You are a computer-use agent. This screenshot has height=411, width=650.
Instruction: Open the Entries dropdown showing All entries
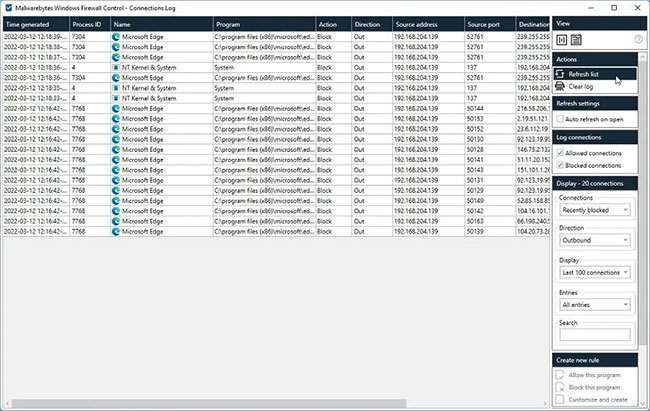(595, 305)
